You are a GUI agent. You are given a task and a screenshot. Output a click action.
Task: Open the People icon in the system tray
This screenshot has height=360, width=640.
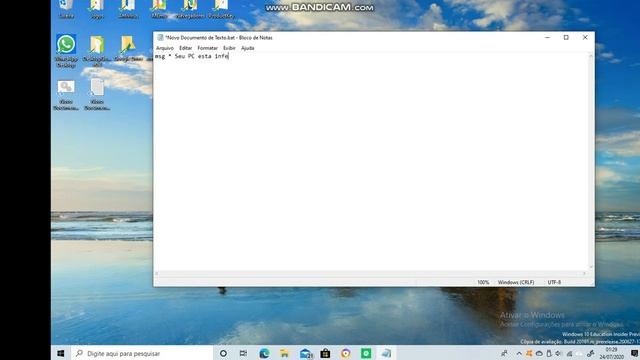click(504, 353)
